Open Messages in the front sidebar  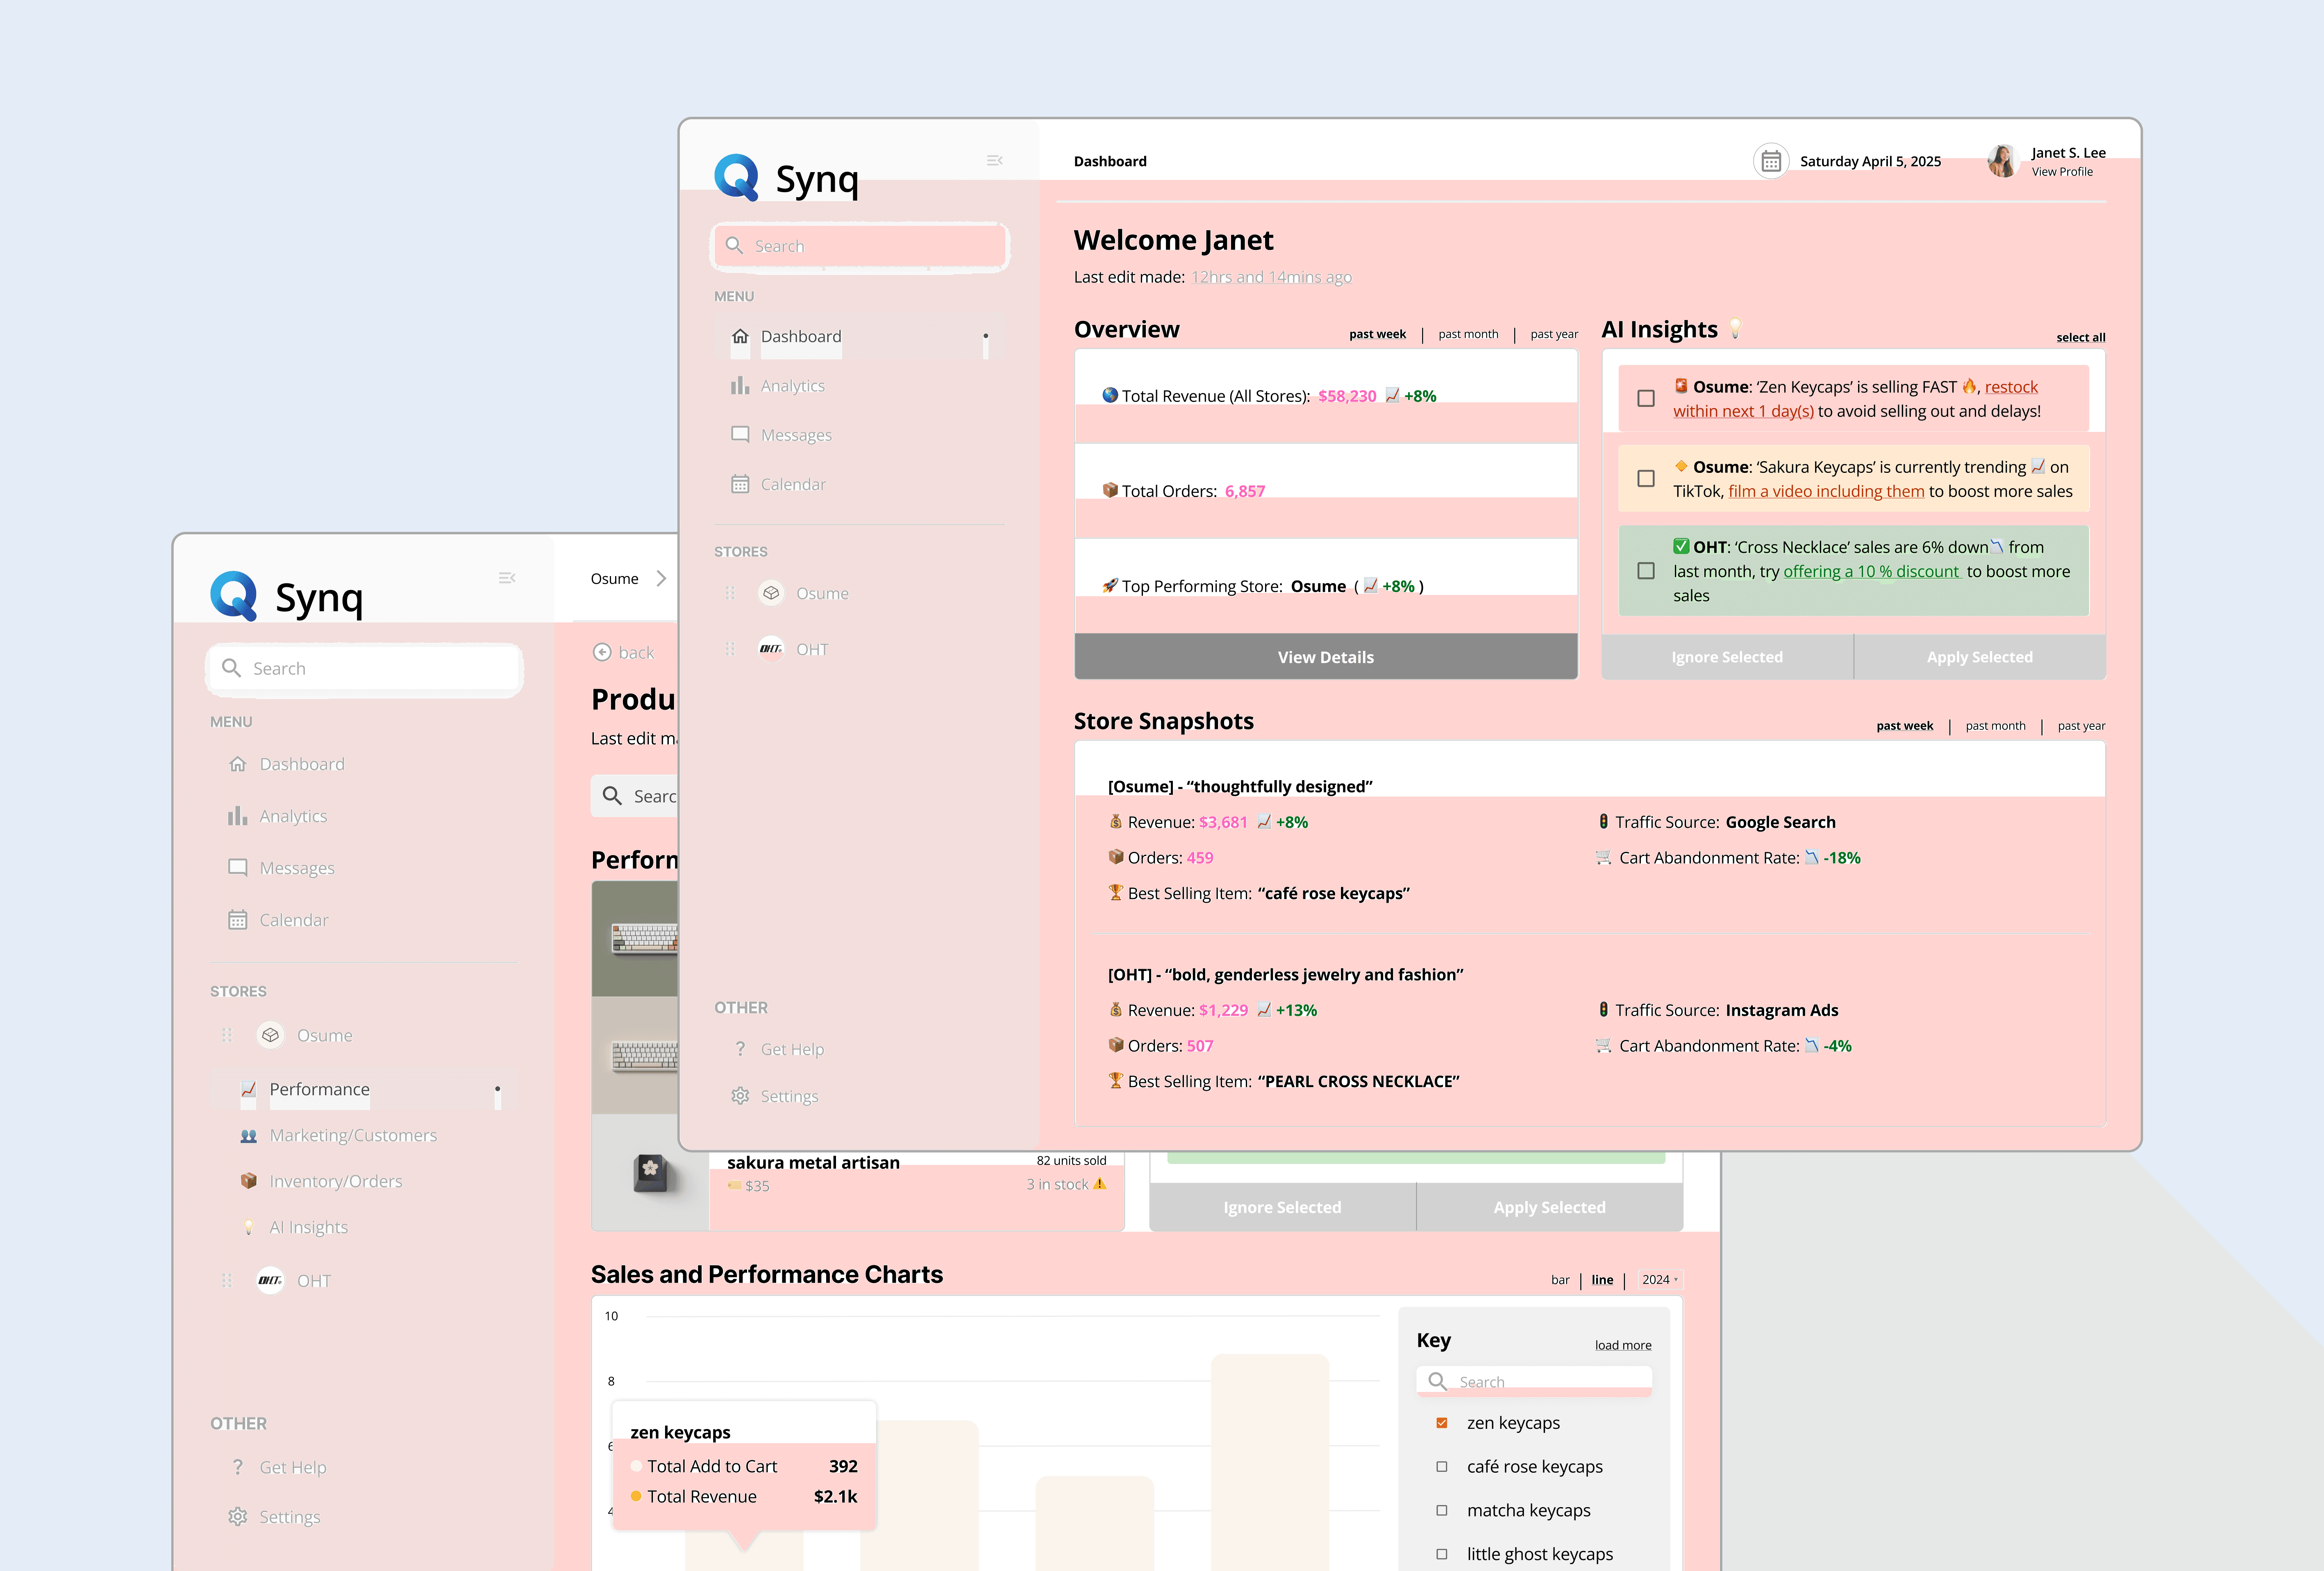[795, 435]
